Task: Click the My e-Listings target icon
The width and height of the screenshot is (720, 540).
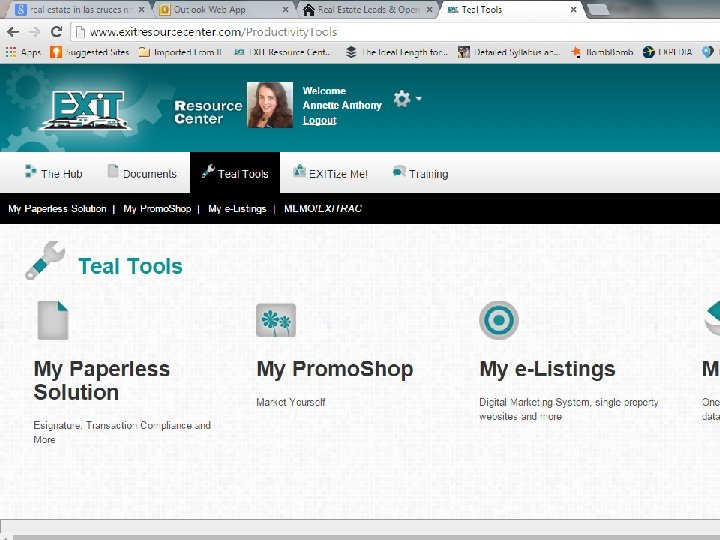Action: coord(499,320)
